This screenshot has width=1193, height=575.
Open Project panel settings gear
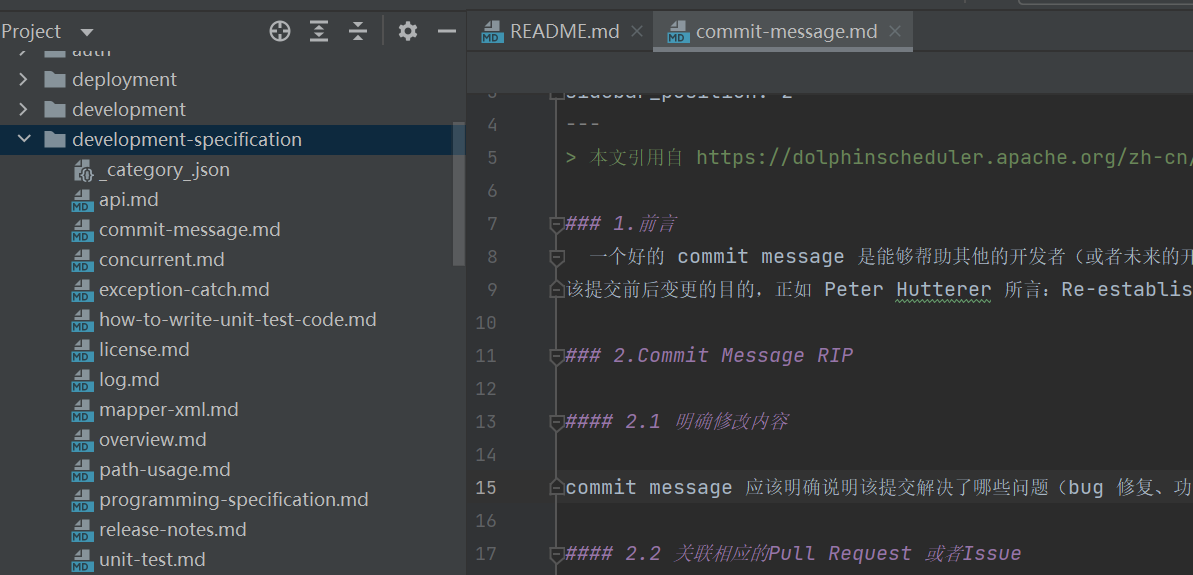coord(408,31)
